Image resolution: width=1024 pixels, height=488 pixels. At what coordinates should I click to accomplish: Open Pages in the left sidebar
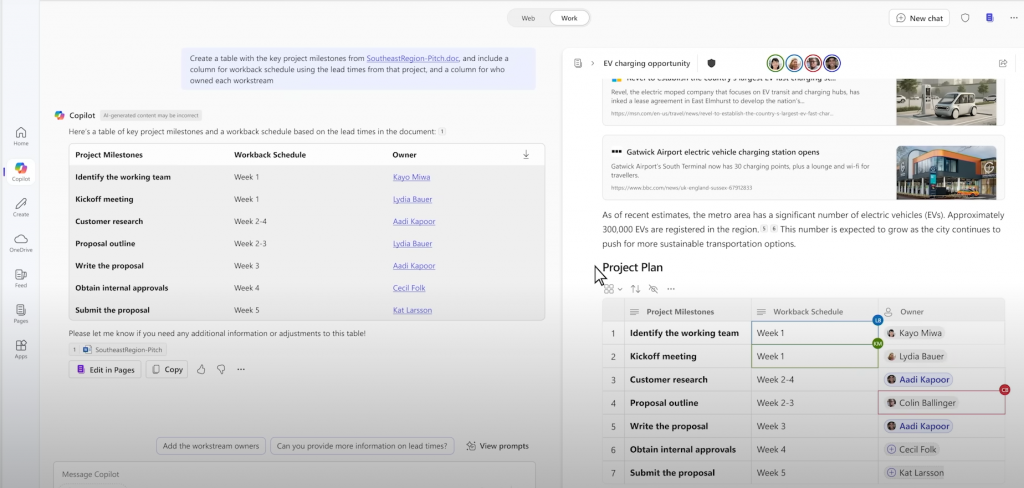click(x=21, y=314)
